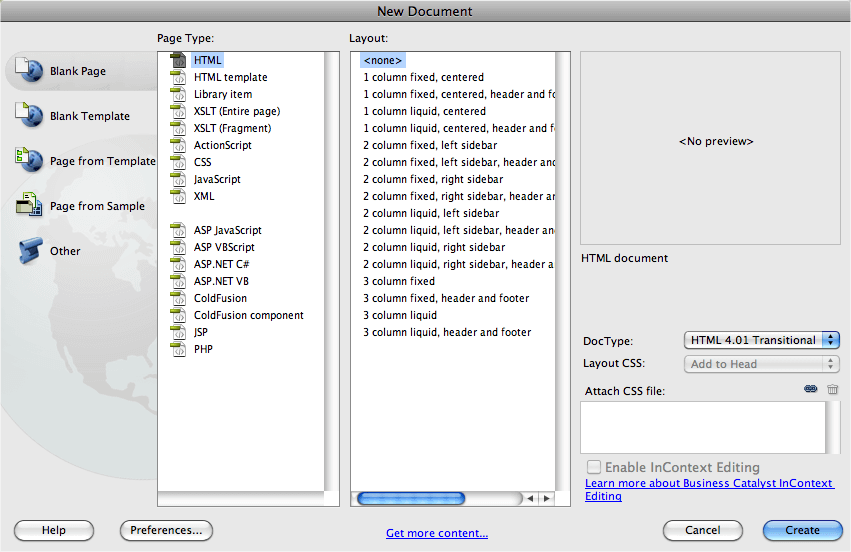Open the Preferences... dialog button
The width and height of the screenshot is (851, 552).
[x=166, y=530]
